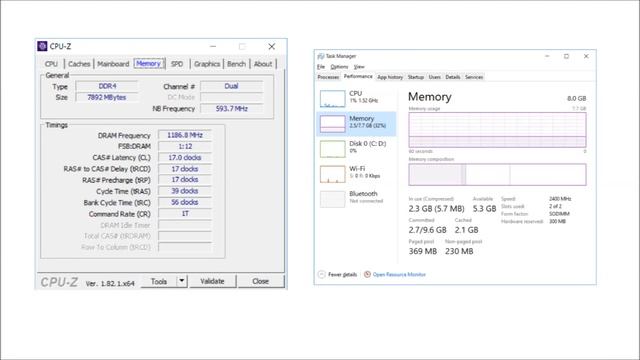Screen dimensions: 640x360
Task: Open the Bench tab in CPU-Z
Action: pyautogui.click(x=236, y=64)
